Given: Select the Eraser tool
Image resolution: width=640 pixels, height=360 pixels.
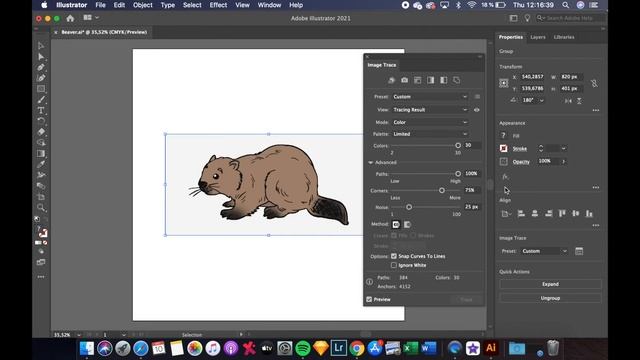Looking at the screenshot, I should click(41, 132).
